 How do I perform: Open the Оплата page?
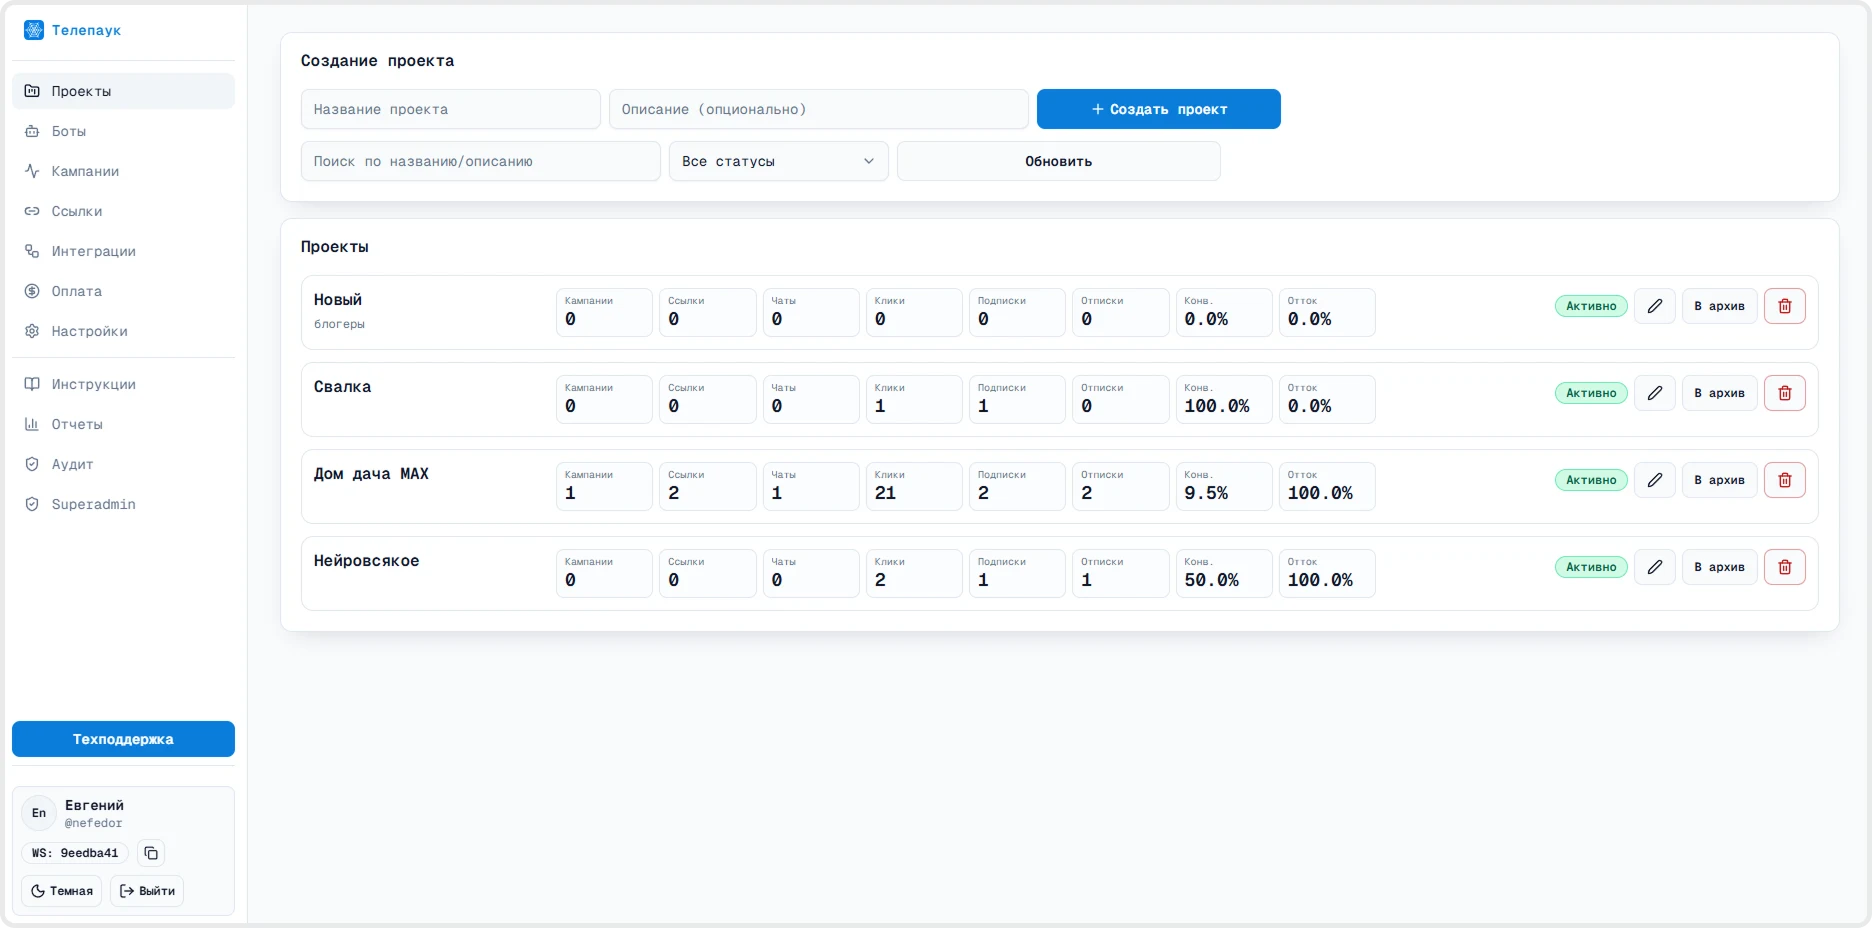click(123, 291)
